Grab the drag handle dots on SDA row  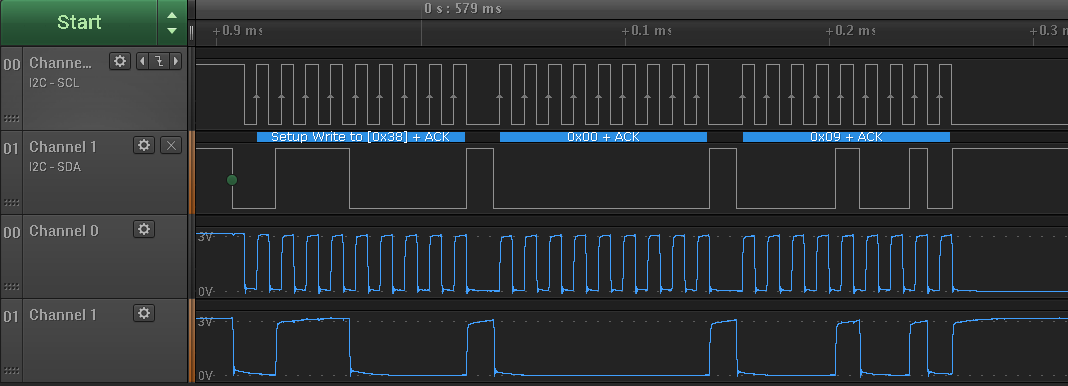point(11,202)
